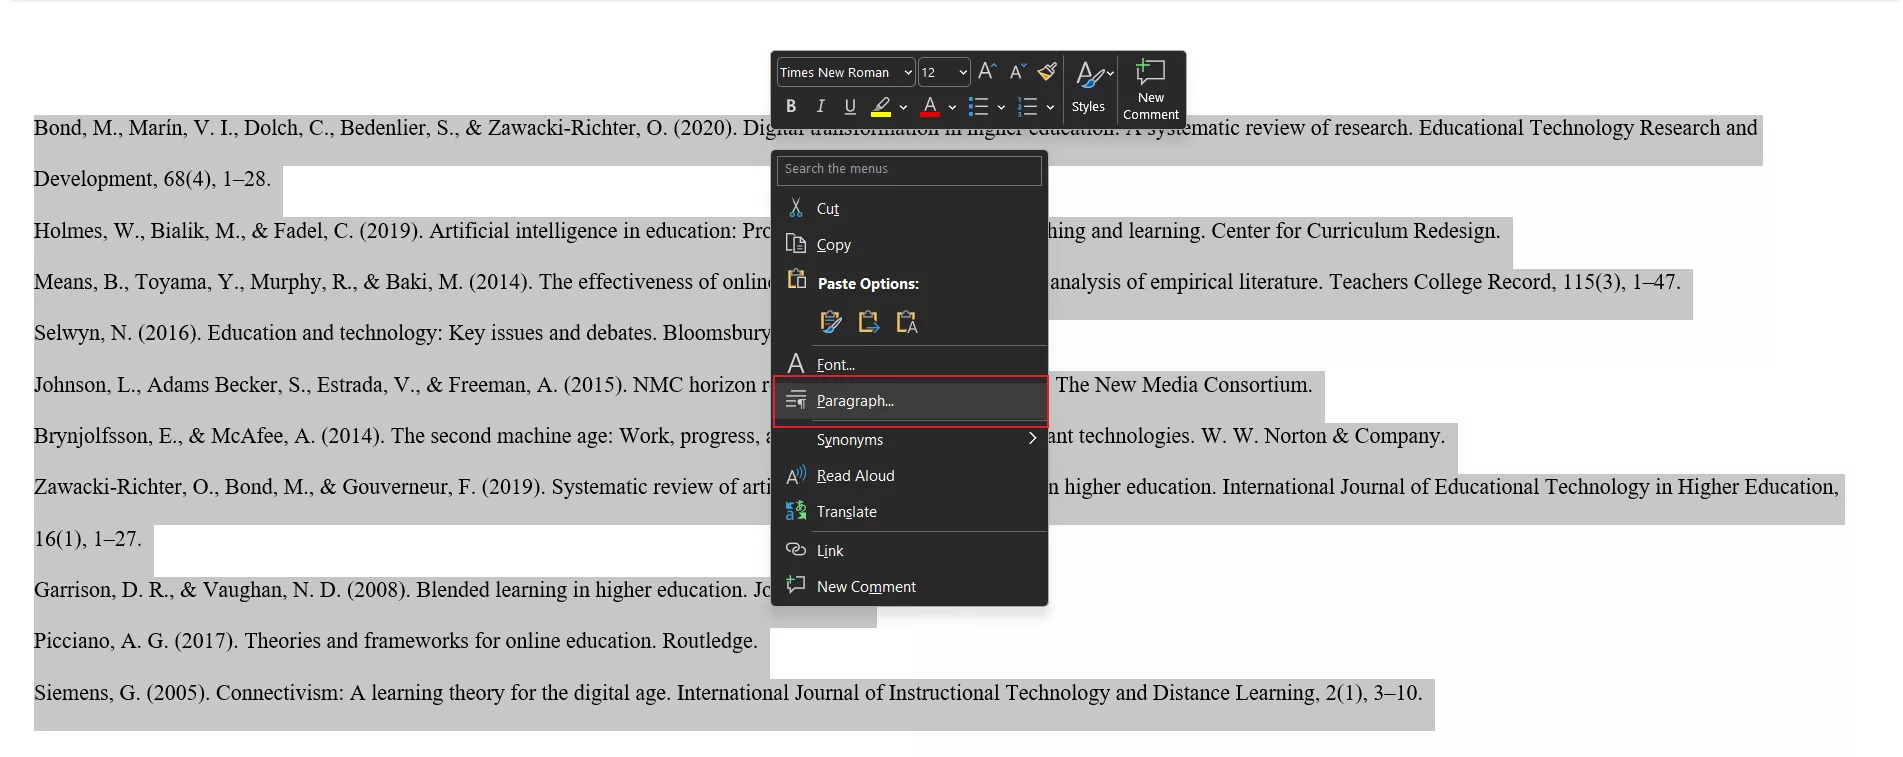Viewport: 1903px width, 757px height.
Task: Open the Styles gallery
Action: [1089, 87]
